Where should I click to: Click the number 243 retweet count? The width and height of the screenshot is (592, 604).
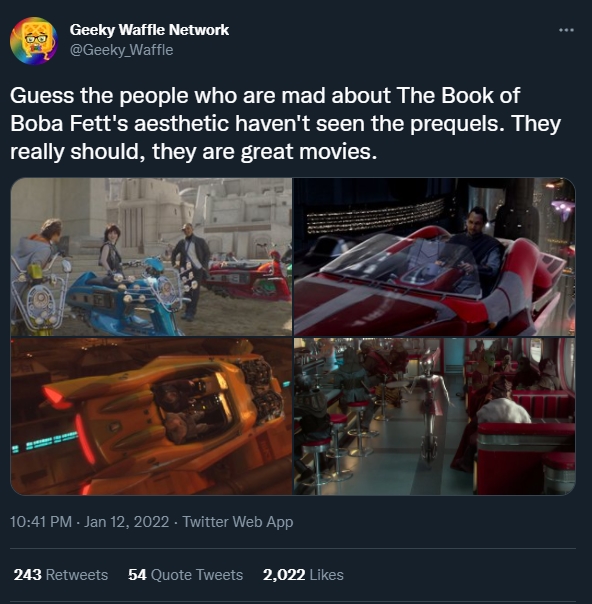point(28,575)
